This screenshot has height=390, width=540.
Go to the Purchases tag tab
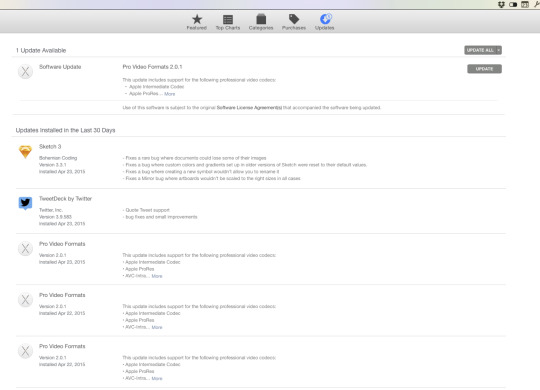[x=294, y=22]
